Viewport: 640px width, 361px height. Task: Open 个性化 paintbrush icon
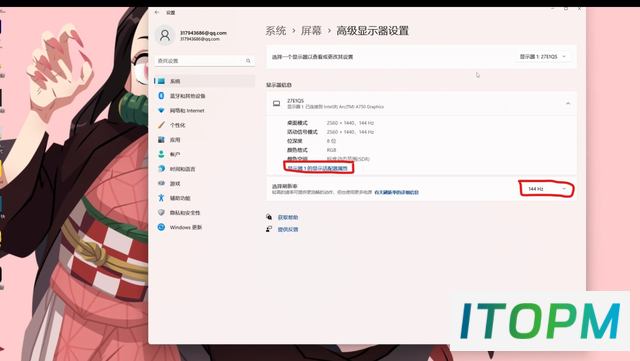pyautogui.click(x=161, y=125)
